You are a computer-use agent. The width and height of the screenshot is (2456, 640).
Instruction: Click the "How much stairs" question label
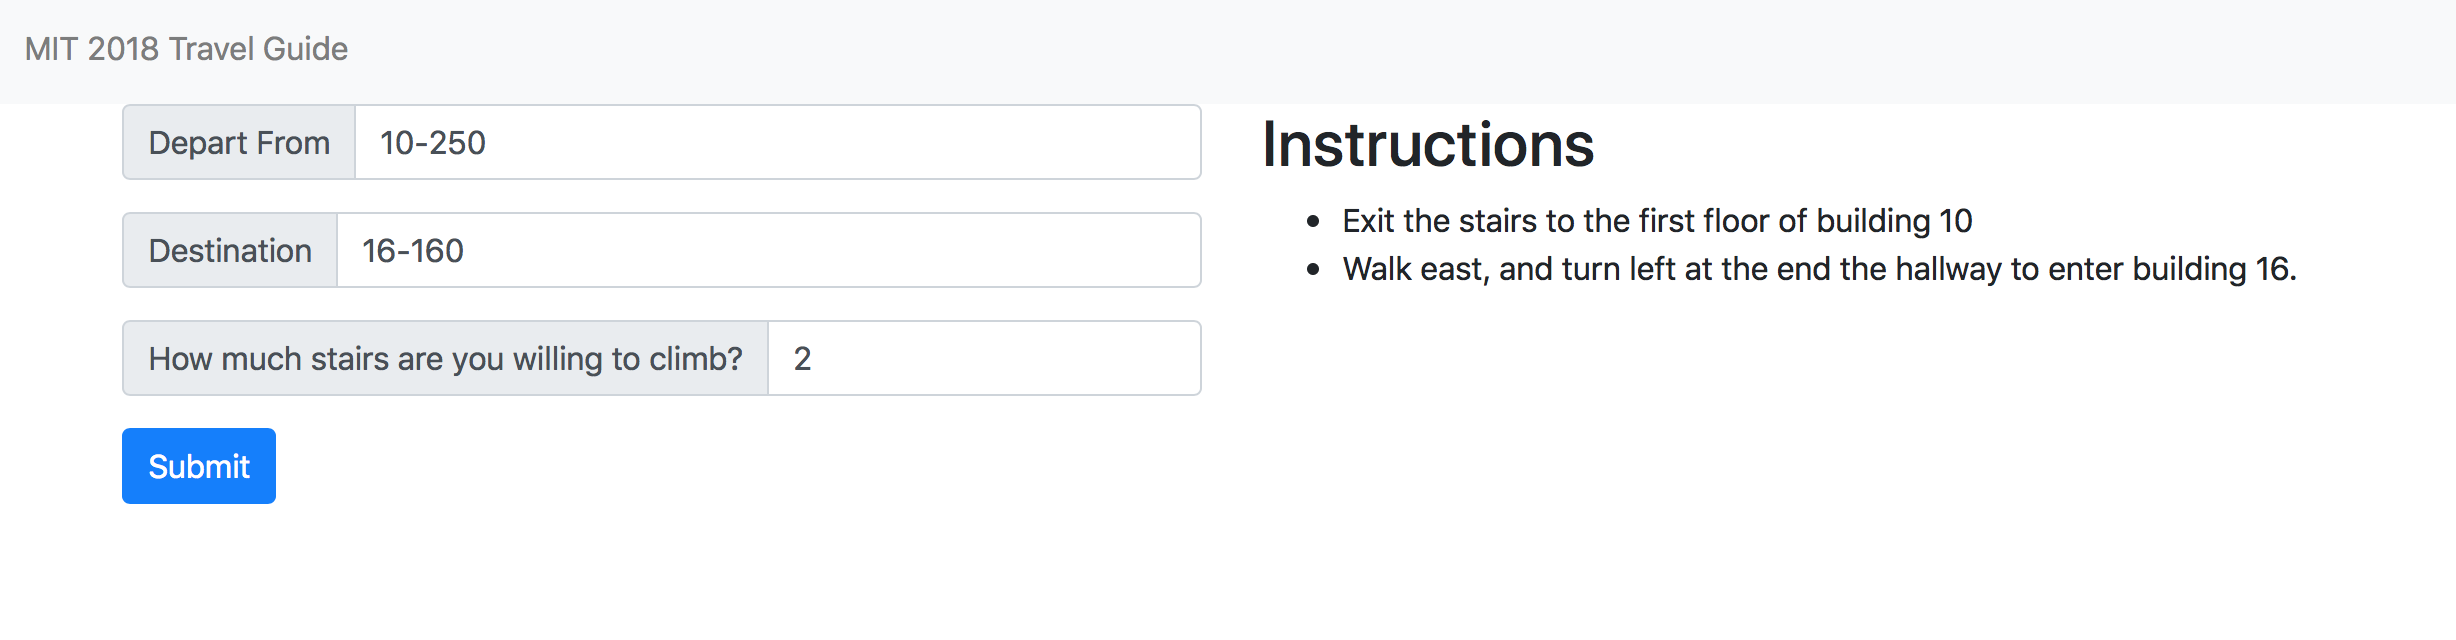[x=445, y=359]
